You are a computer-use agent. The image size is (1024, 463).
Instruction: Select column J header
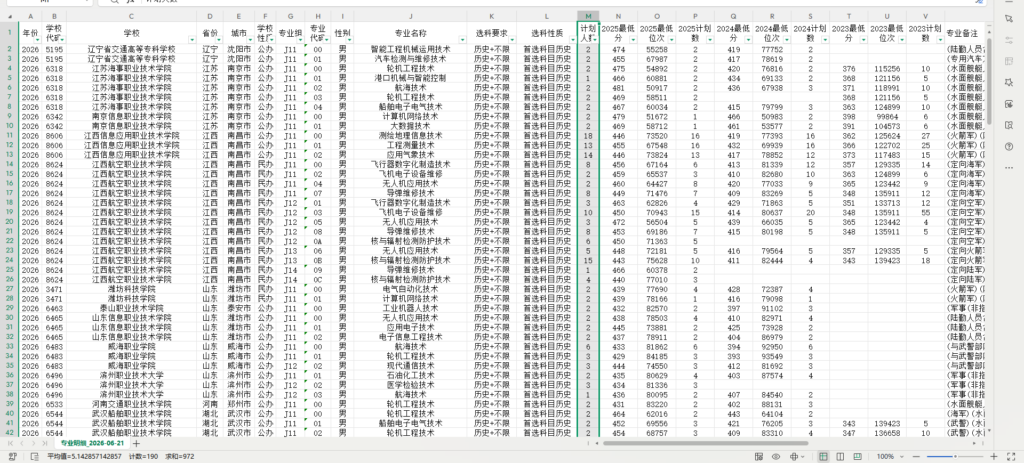coord(410,16)
